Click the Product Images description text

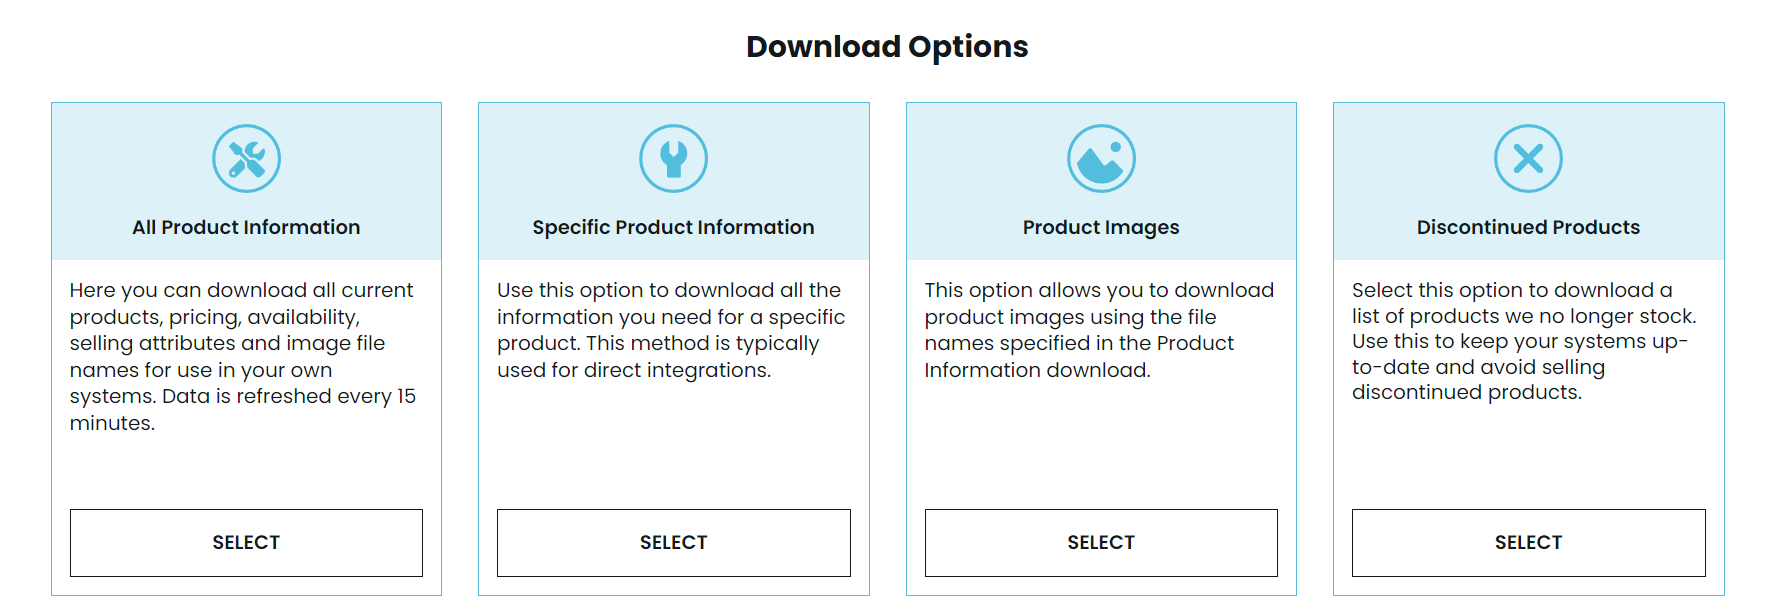coord(1098,330)
